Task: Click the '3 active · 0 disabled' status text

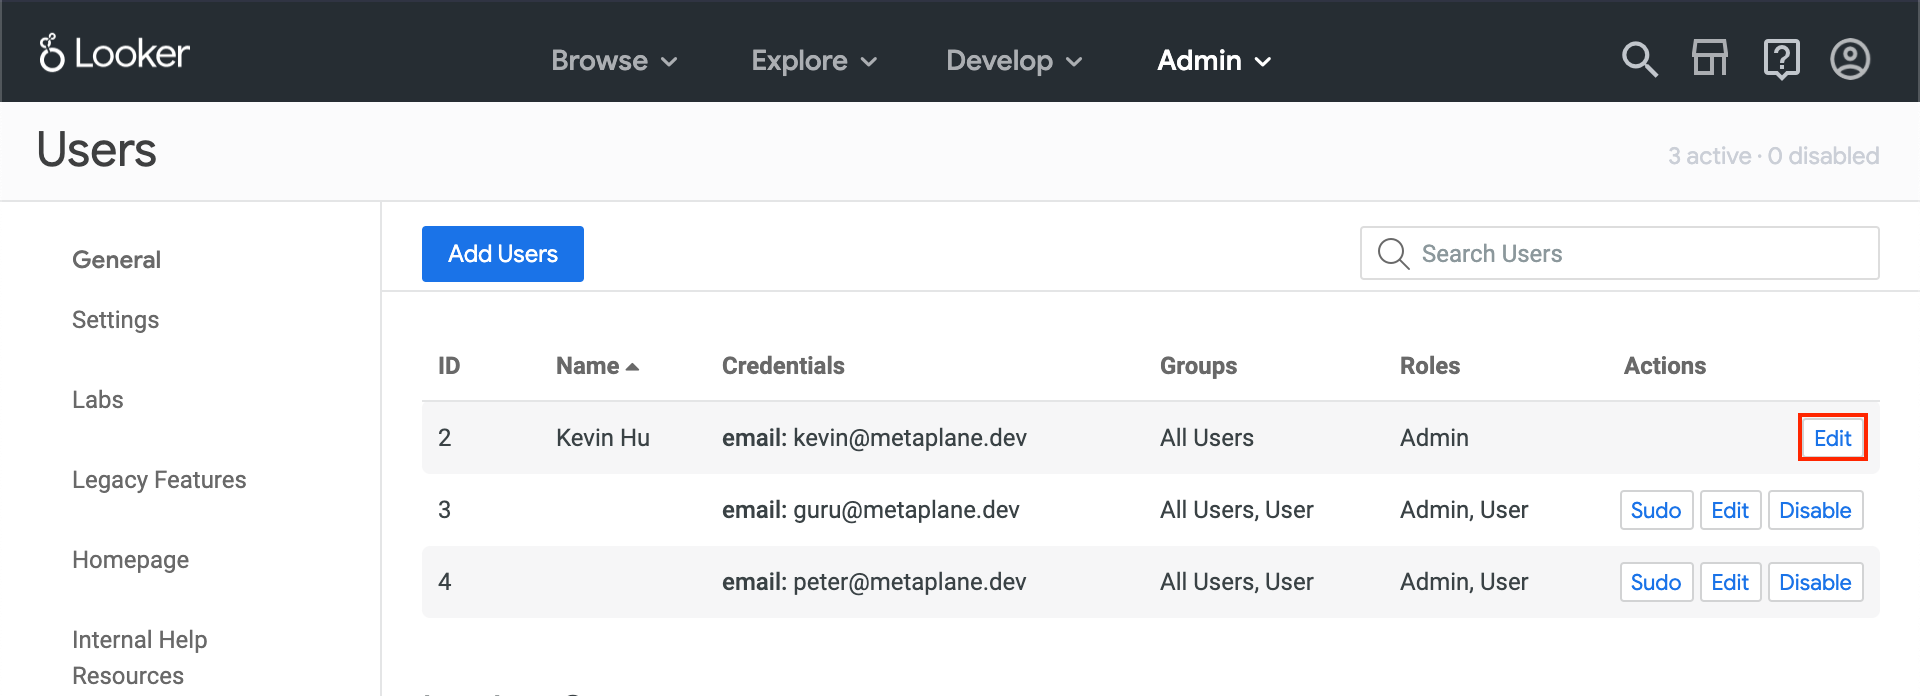Action: coord(1773,156)
